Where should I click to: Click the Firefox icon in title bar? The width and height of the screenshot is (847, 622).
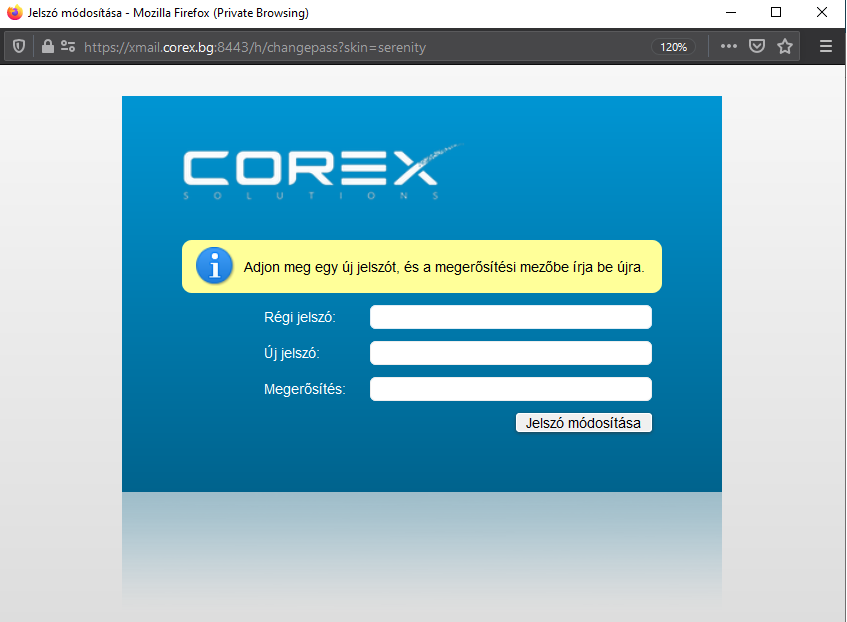coord(15,12)
